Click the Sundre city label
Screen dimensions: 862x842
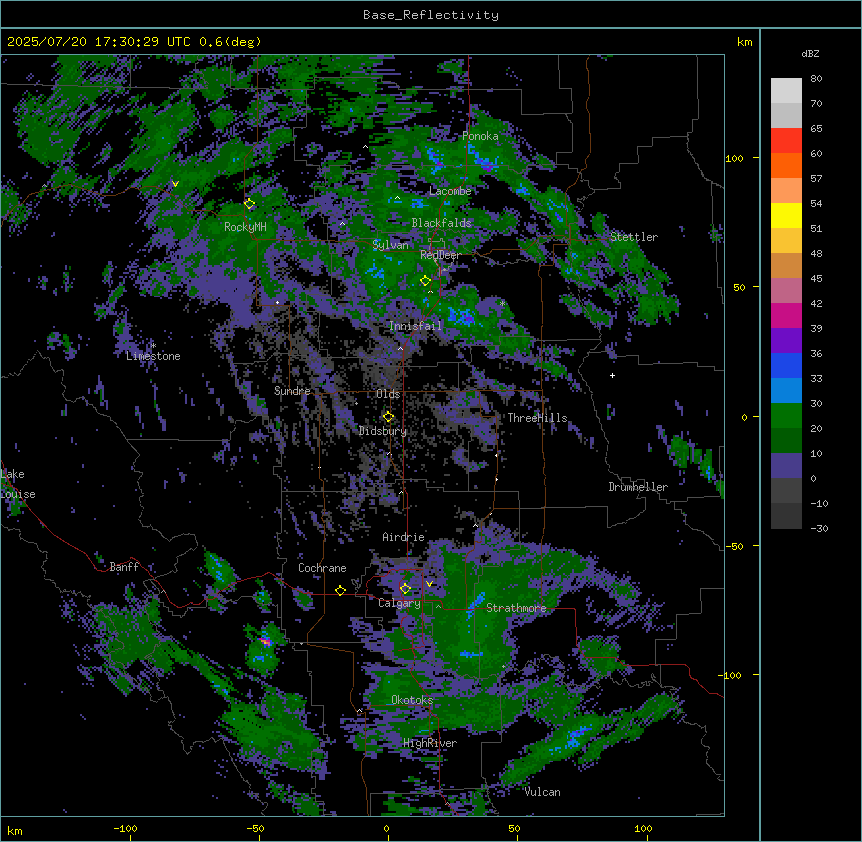point(292,391)
